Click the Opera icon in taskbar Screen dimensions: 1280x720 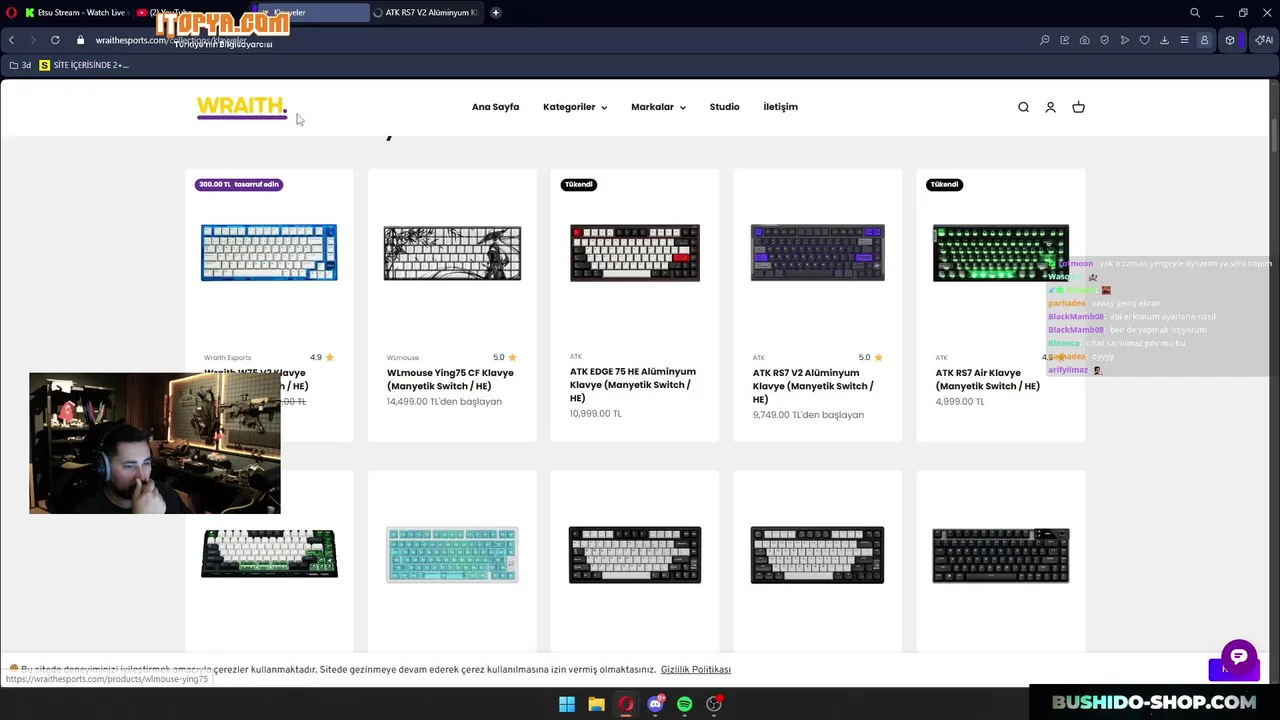coord(626,704)
